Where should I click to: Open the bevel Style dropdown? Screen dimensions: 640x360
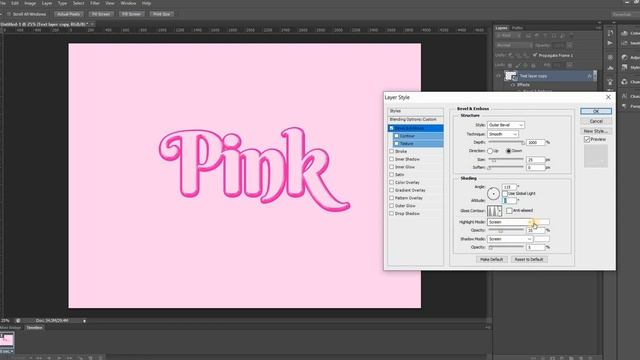[506, 125]
